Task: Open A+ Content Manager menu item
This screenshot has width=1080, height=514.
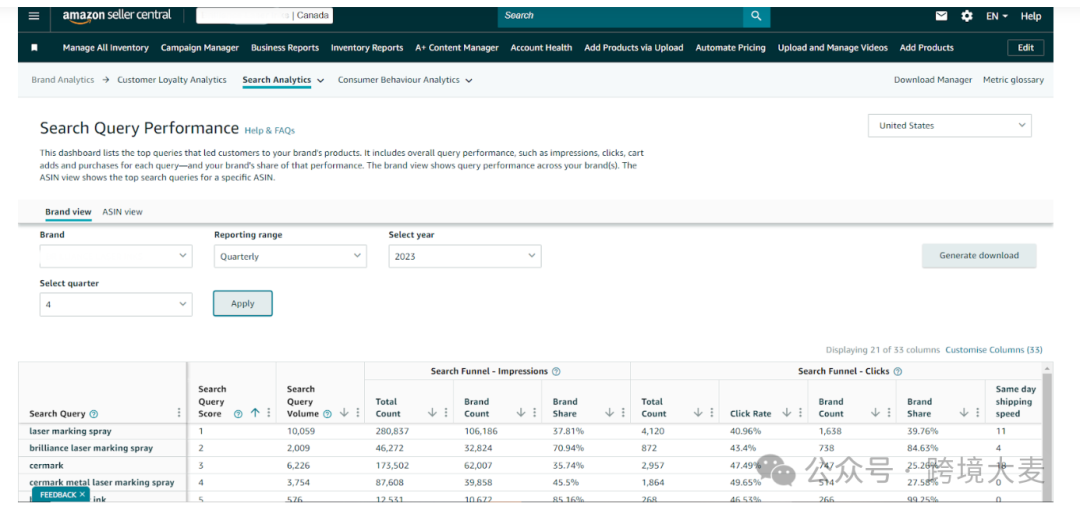Action: pos(457,48)
